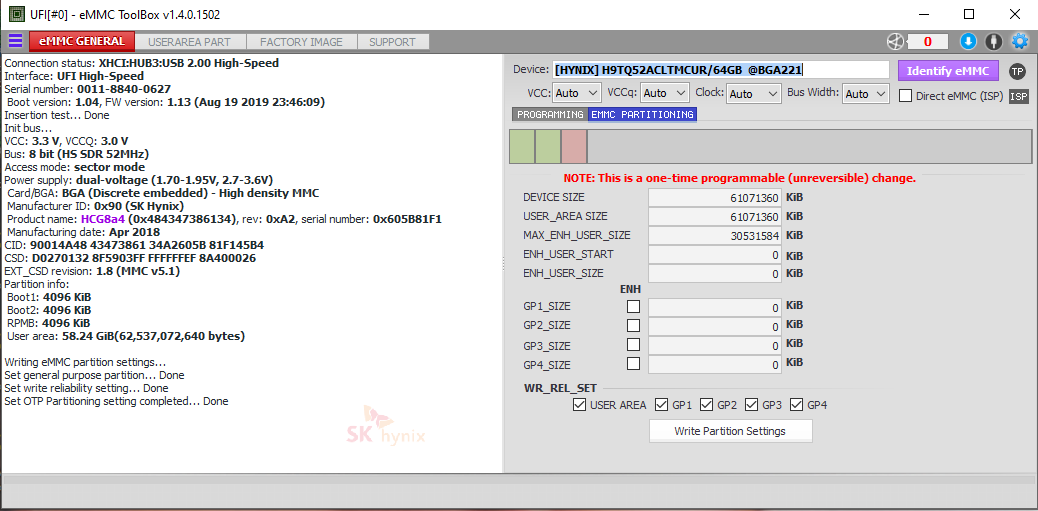
Task: Click the MAX_ENH_USER_SIZE value field
Action: click(x=715, y=236)
